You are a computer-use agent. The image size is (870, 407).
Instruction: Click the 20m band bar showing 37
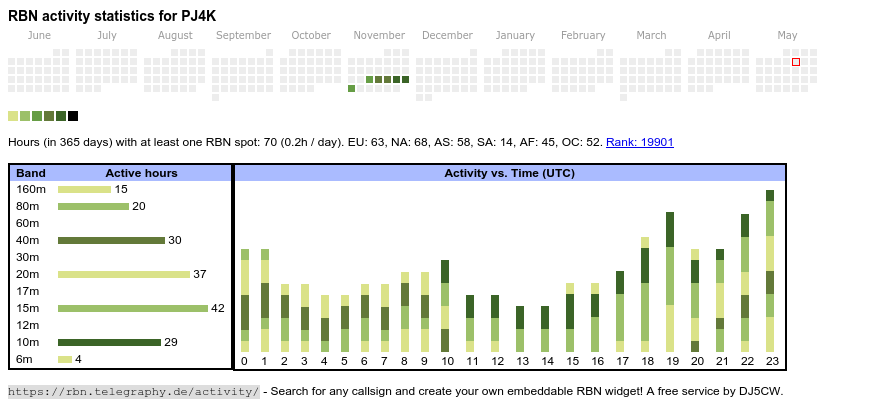tap(123, 274)
